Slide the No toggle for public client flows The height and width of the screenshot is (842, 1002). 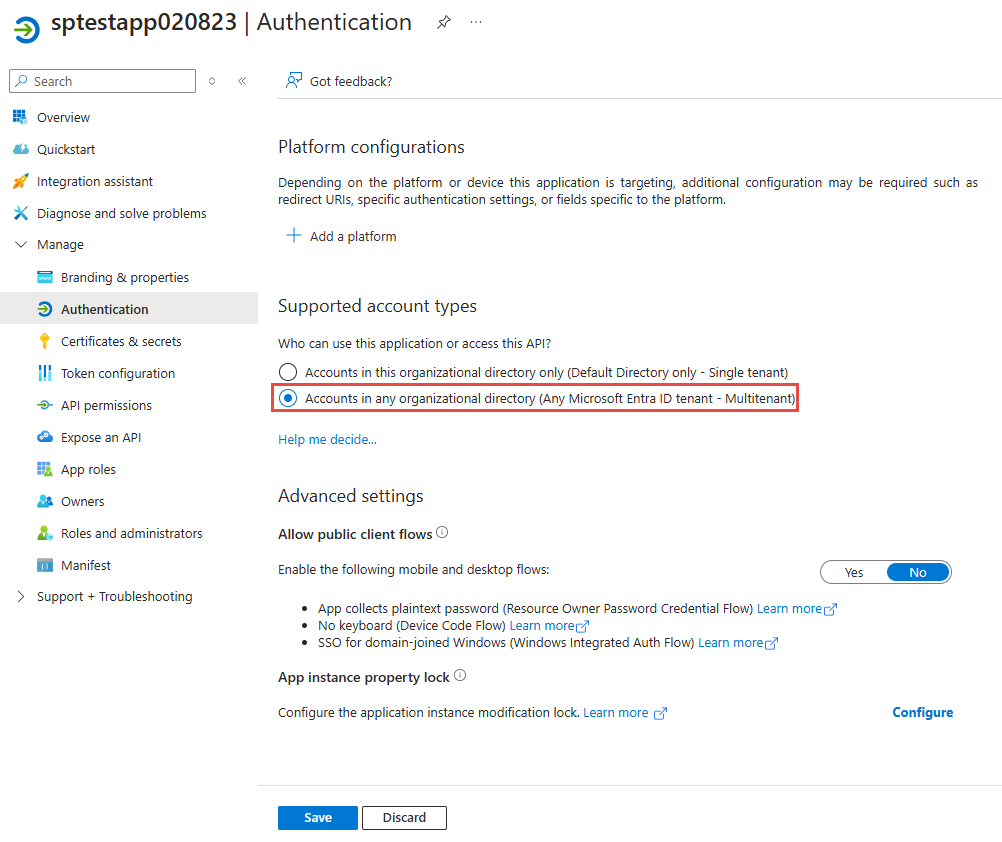point(917,571)
